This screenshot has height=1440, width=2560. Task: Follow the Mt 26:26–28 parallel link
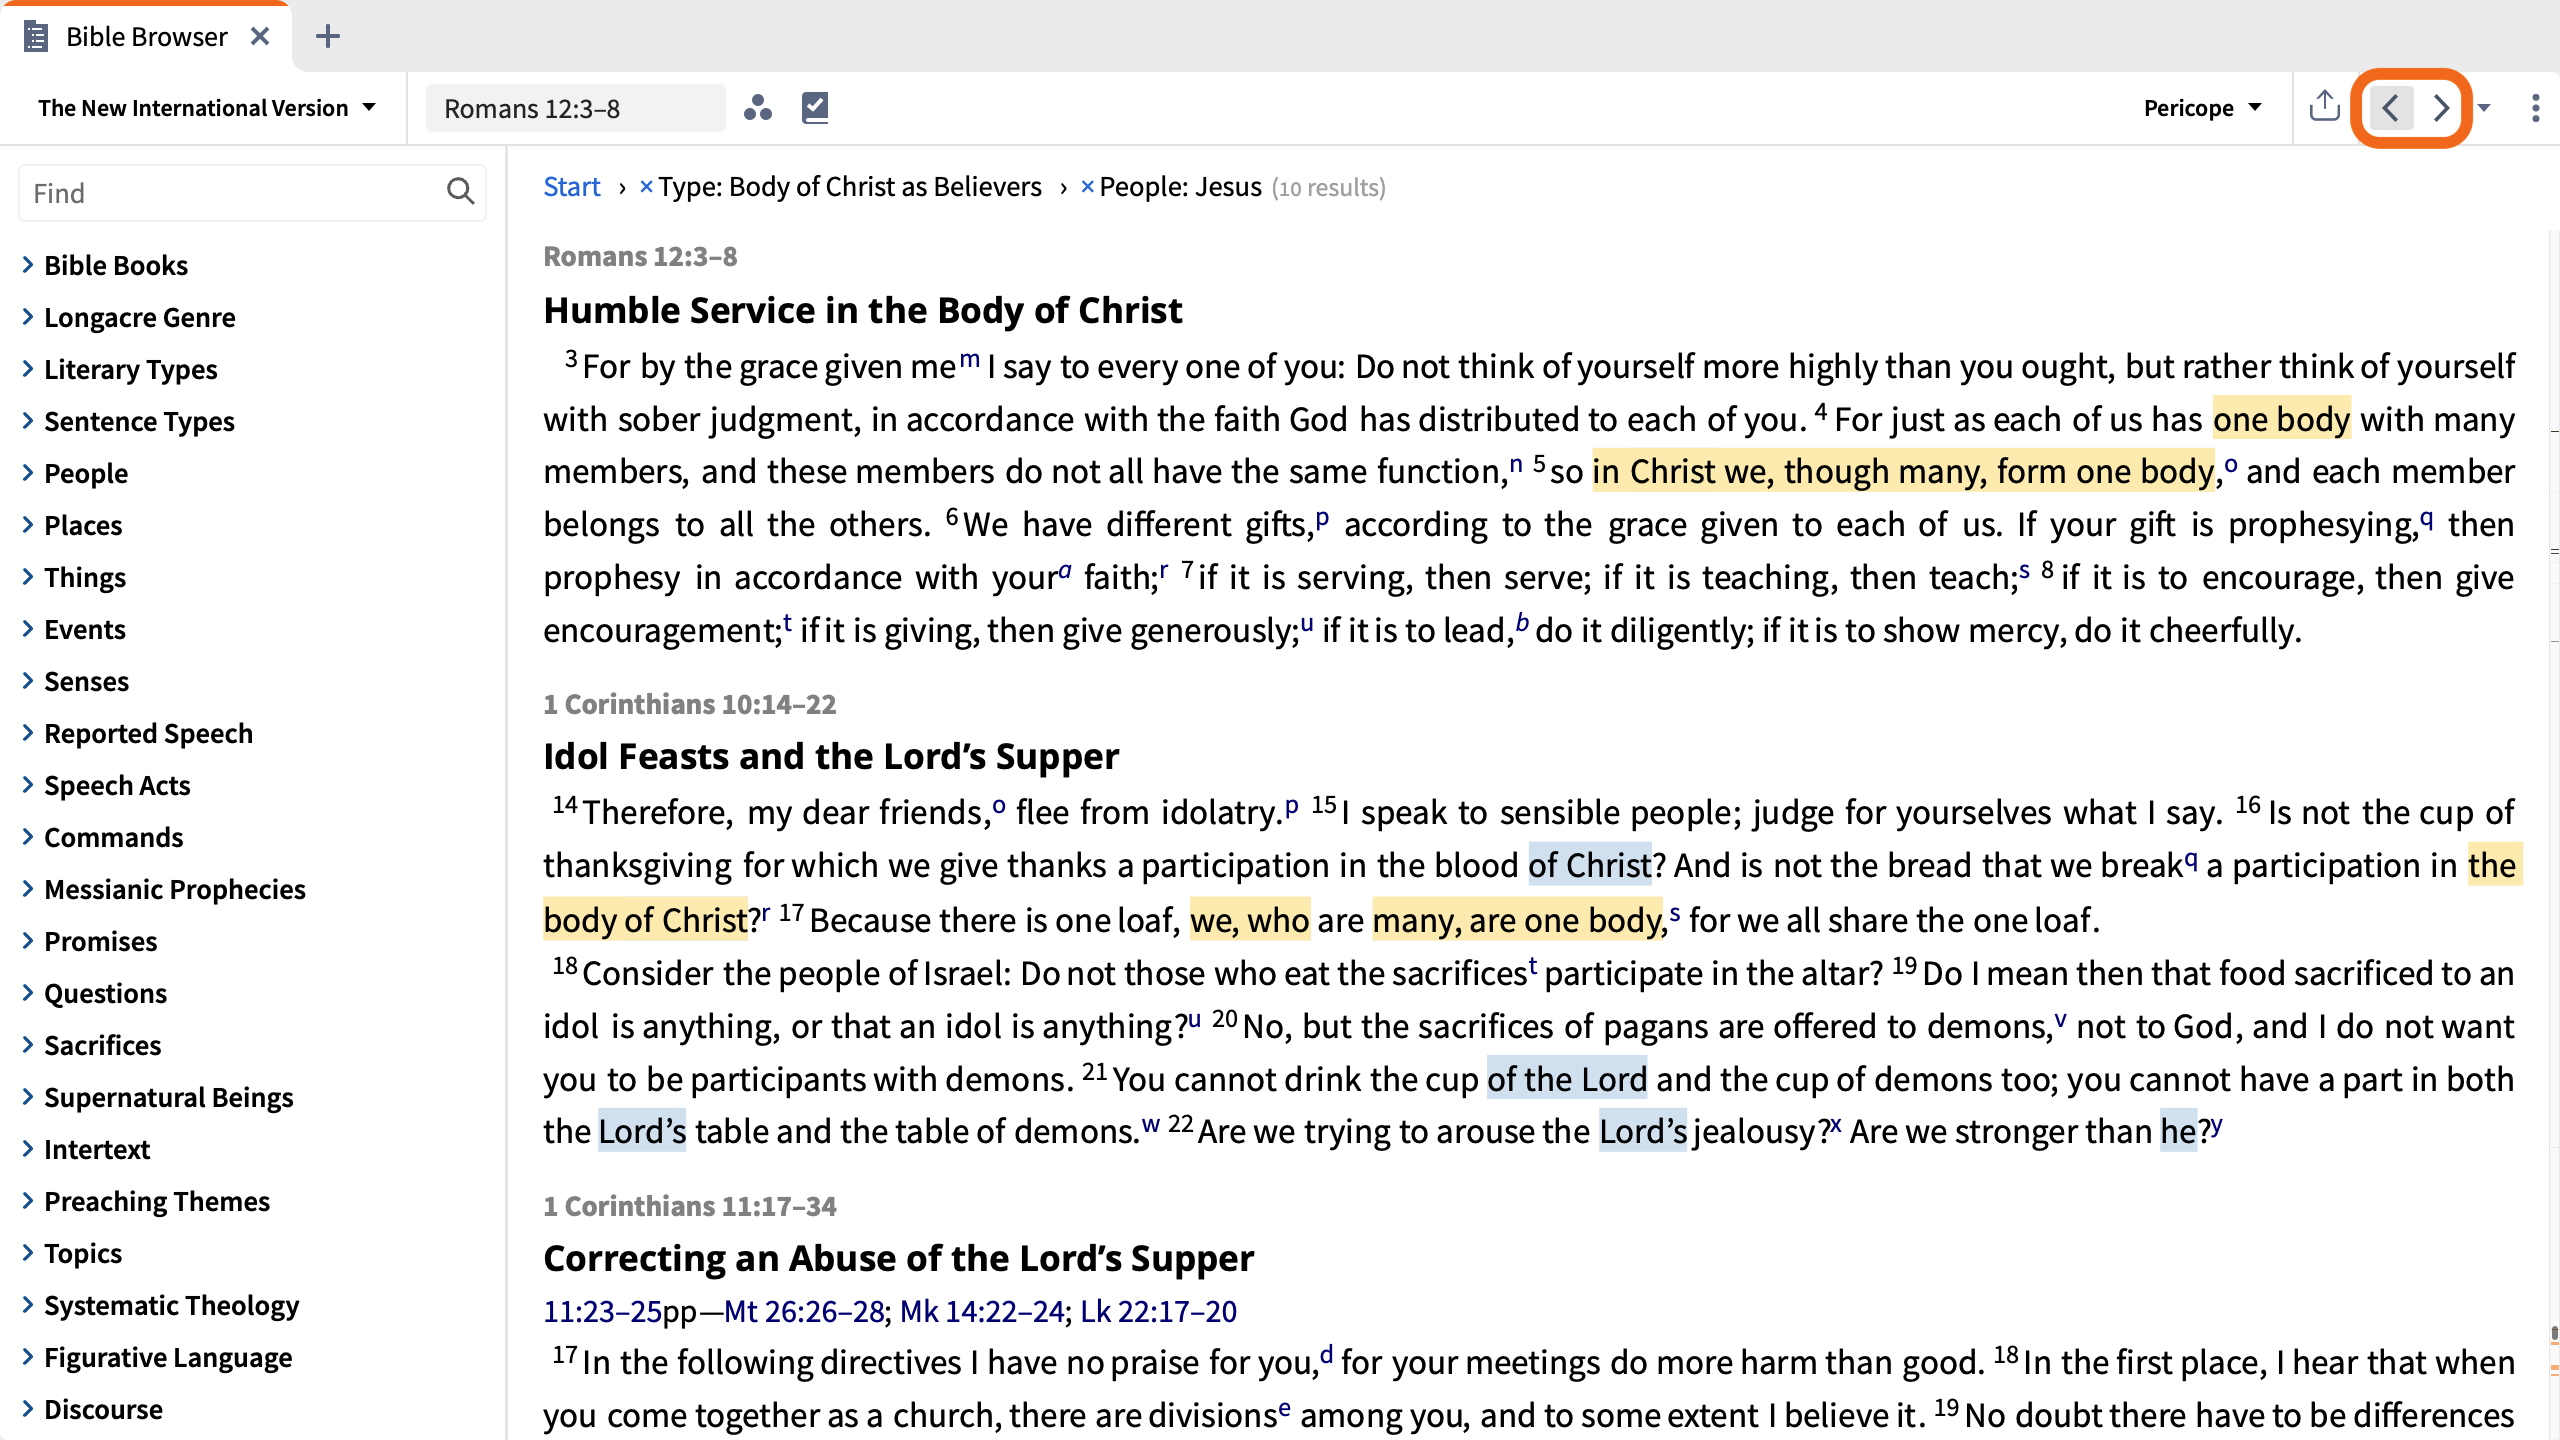[804, 1311]
